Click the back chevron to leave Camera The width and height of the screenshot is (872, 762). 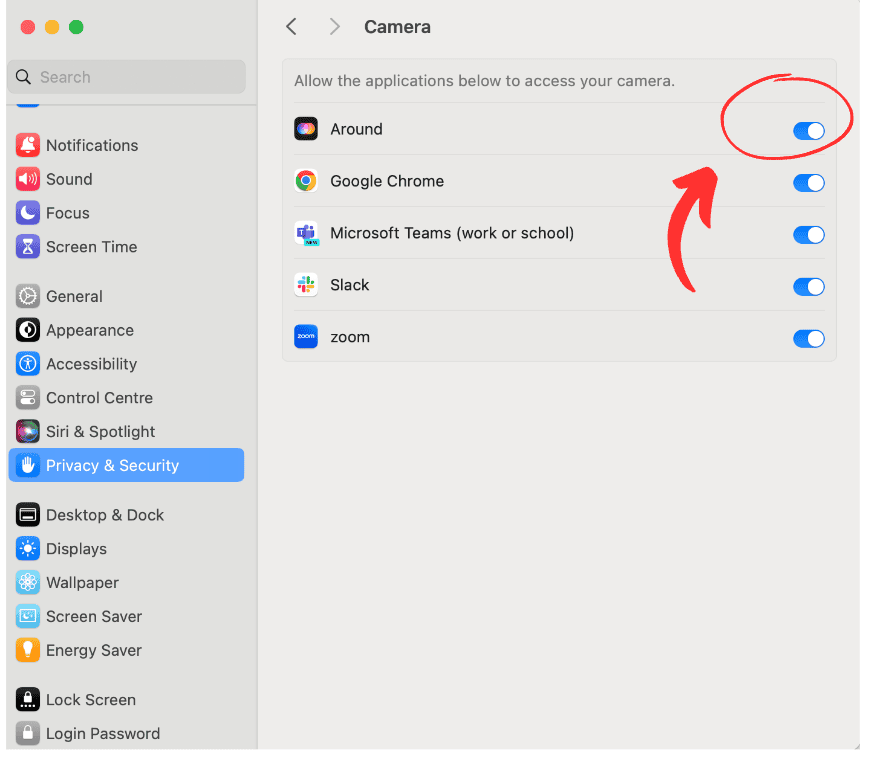[291, 27]
